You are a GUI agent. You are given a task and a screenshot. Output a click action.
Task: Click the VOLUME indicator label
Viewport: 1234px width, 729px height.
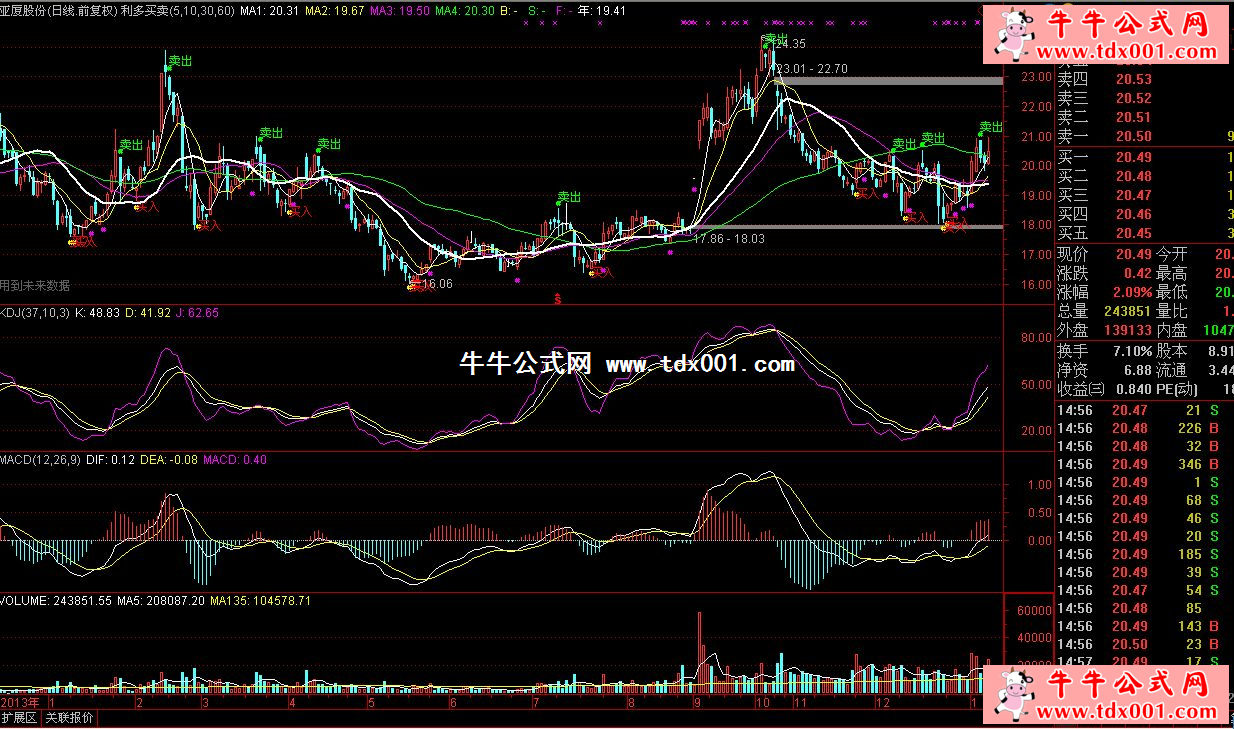tap(23, 601)
